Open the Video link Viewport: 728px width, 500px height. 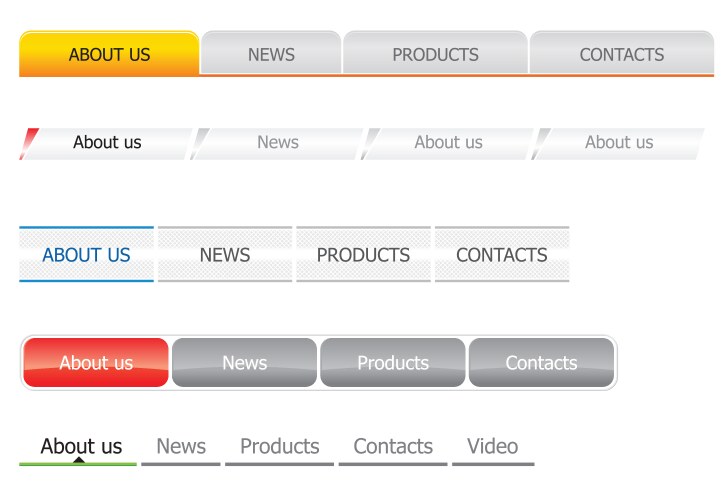coord(493,447)
